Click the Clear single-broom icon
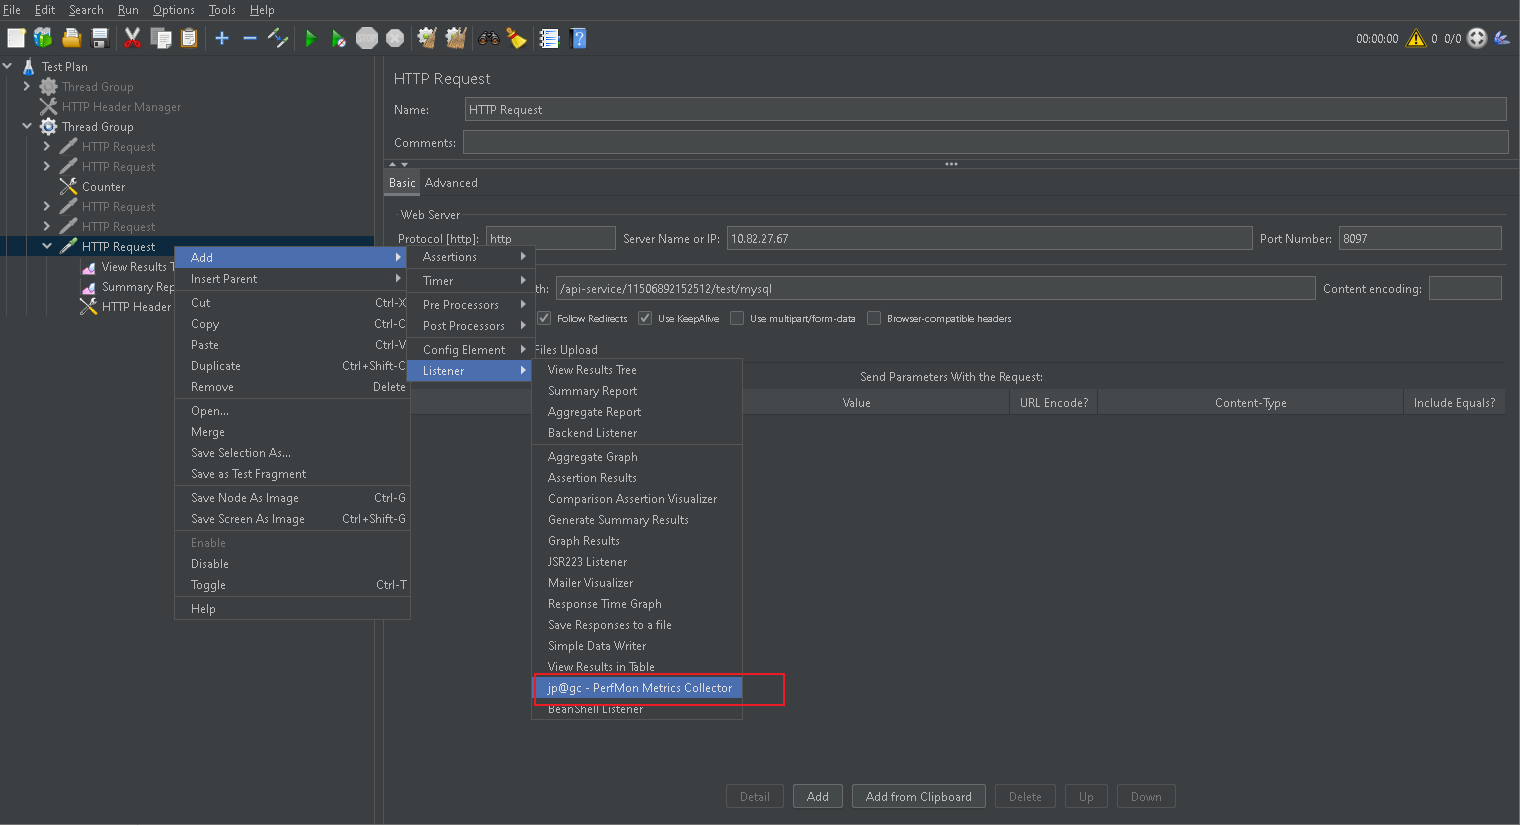 point(427,38)
